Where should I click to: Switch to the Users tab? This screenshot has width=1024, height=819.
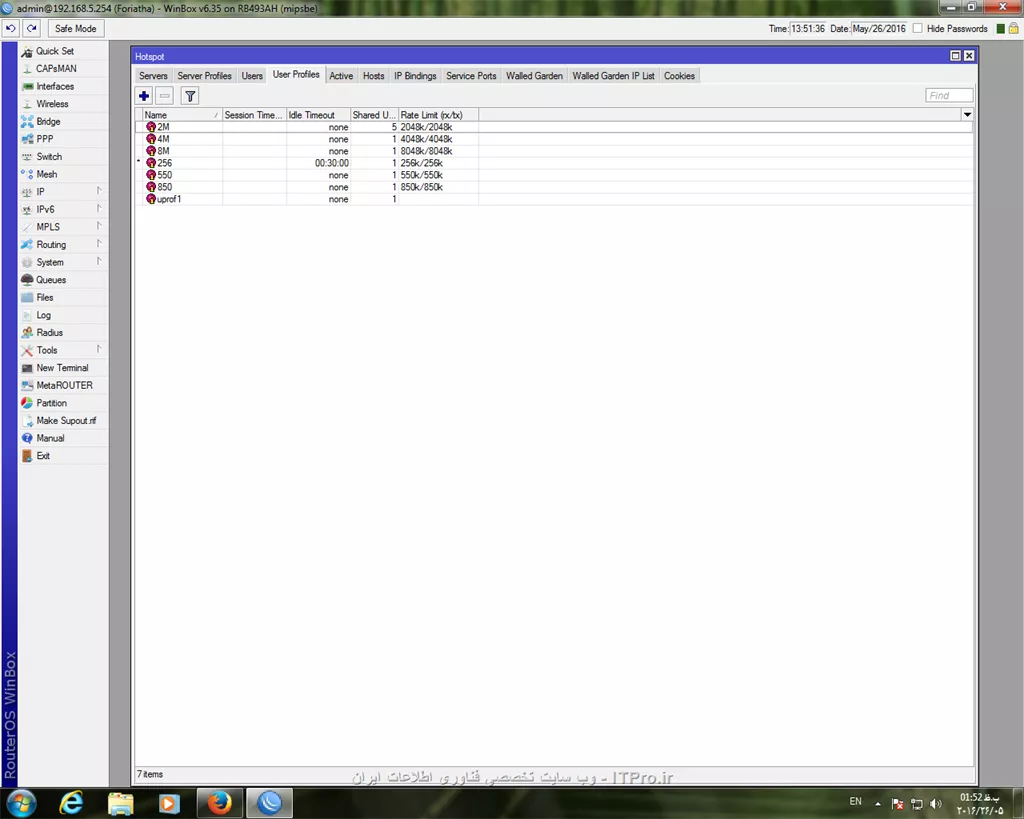click(x=252, y=76)
